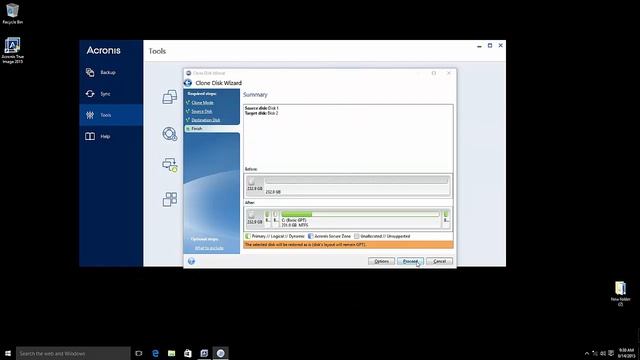This screenshot has height=360, width=640.
Task: Open the What to exclude optional step
Action: pyautogui.click(x=209, y=248)
